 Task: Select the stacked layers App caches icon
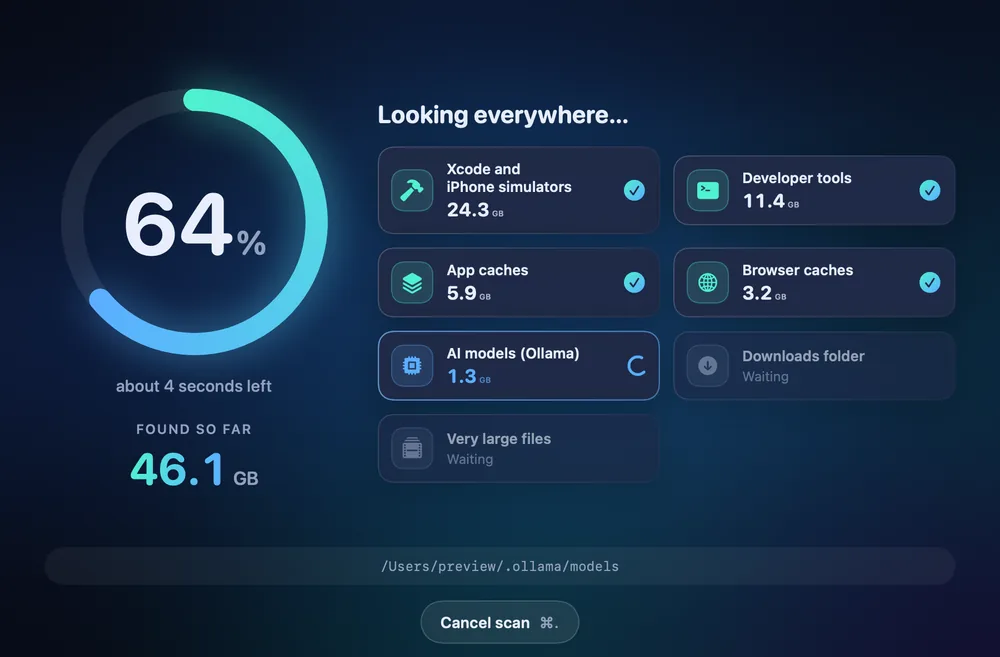click(412, 282)
